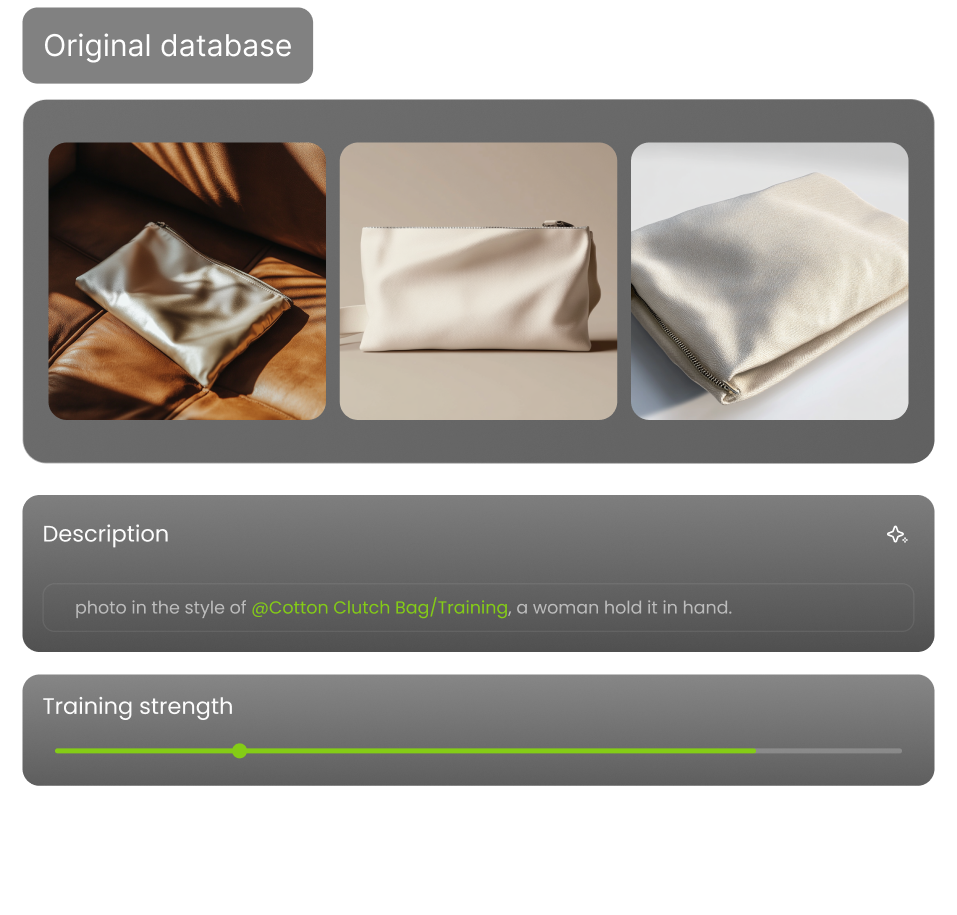Click the green slider track left of handle
This screenshot has height=915, width=957.
tap(143, 751)
